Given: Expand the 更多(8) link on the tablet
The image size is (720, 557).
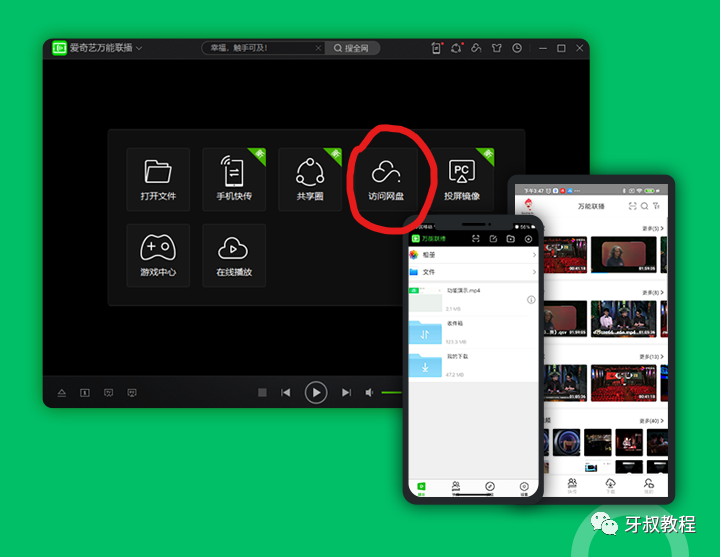Looking at the screenshot, I should (x=652, y=293).
